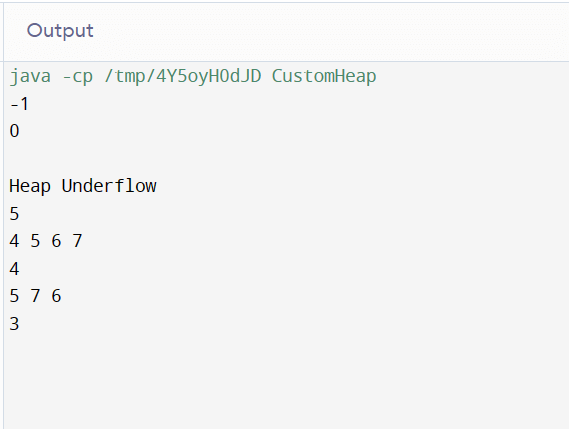The height and width of the screenshot is (429, 569).
Task: Click the word Underflow in output
Action: 109,185
